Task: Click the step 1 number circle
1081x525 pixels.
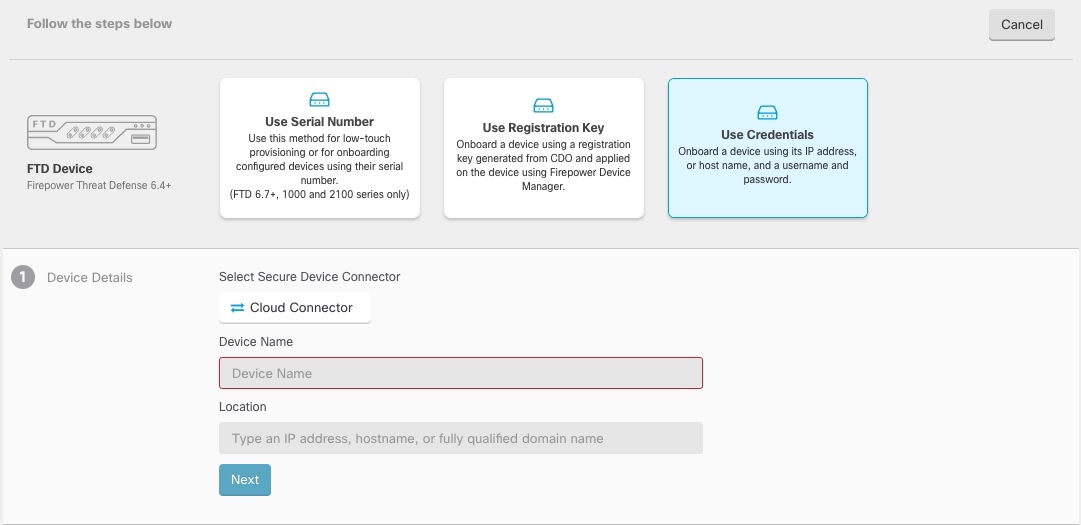Action: coord(23,278)
